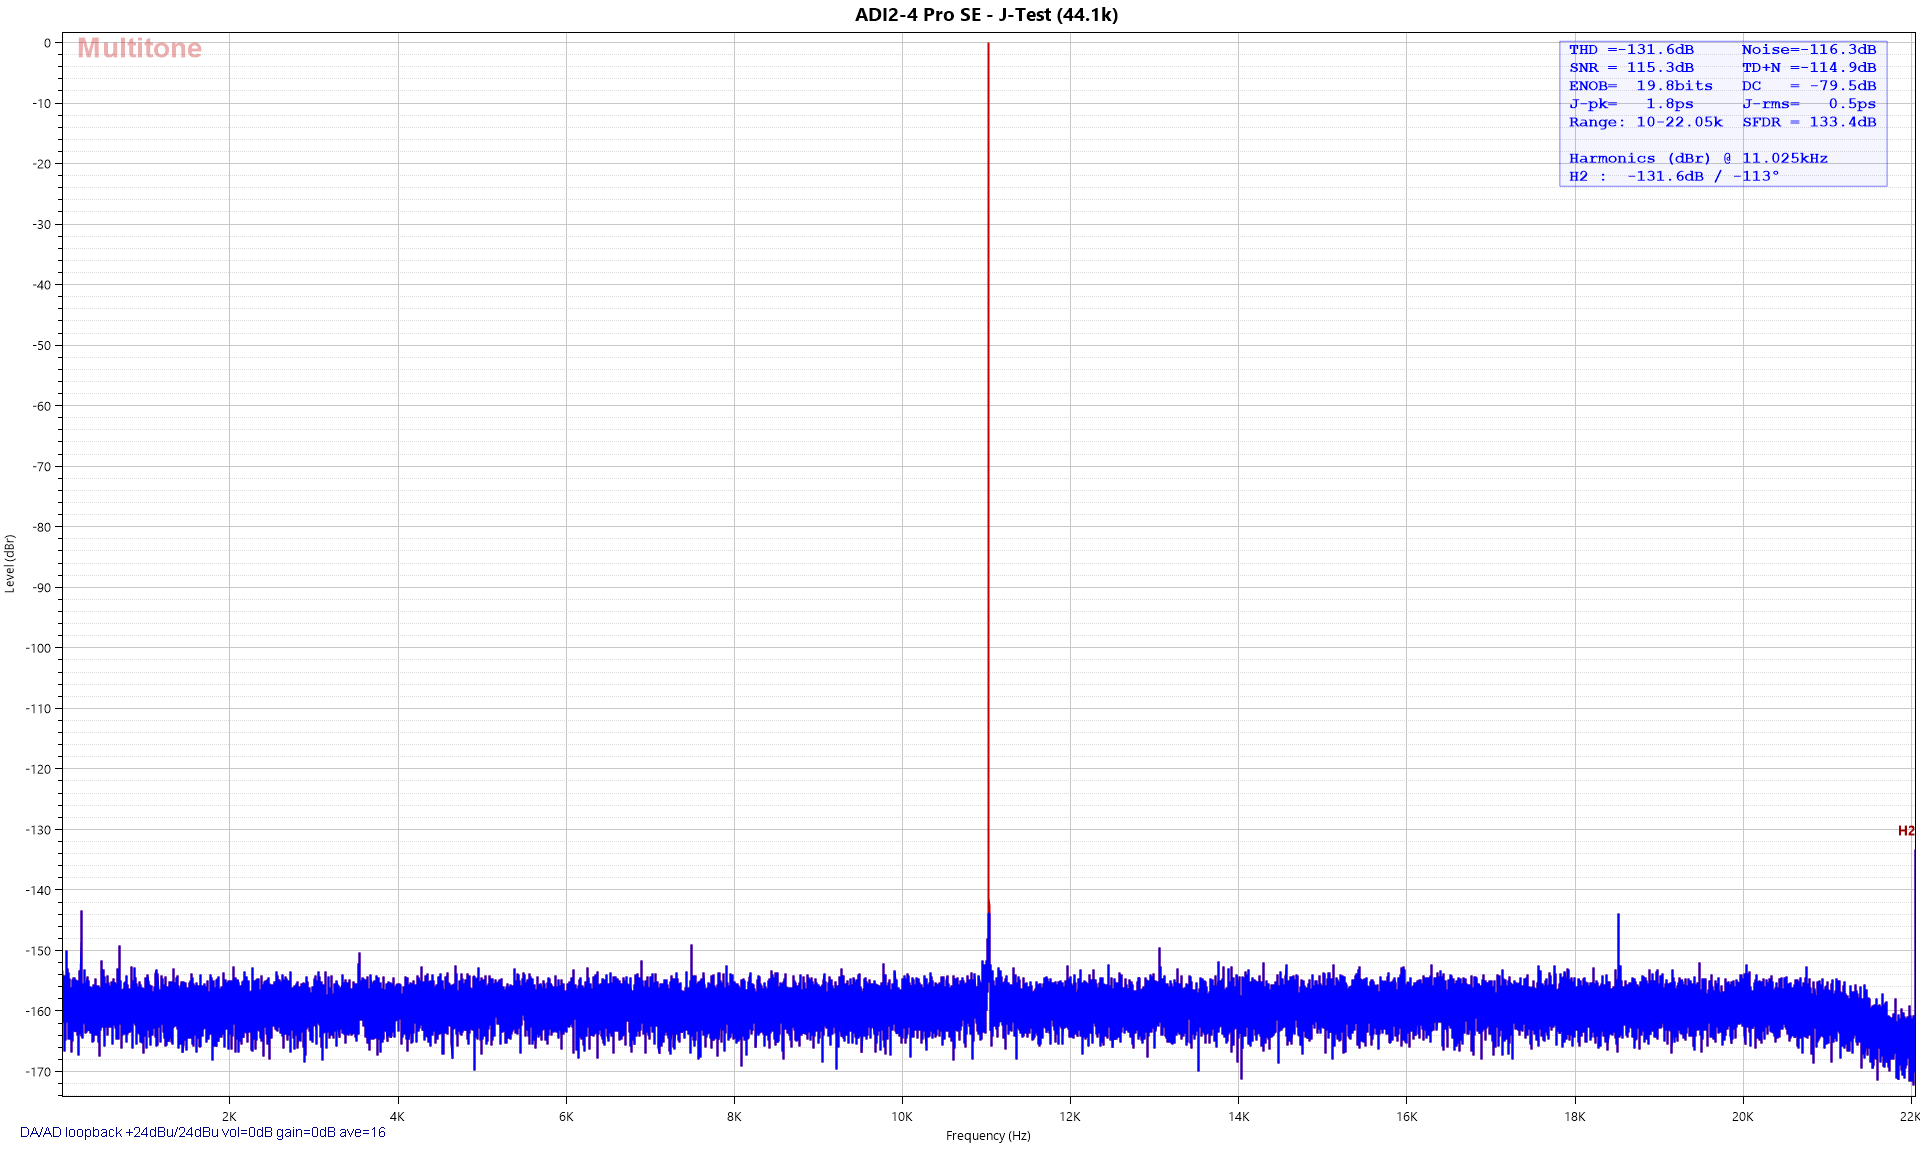Viewport: 1920px width, 1151px height.
Task: Click the chart title ADI2-4 Pro SE - J-Test
Action: click(x=986, y=15)
